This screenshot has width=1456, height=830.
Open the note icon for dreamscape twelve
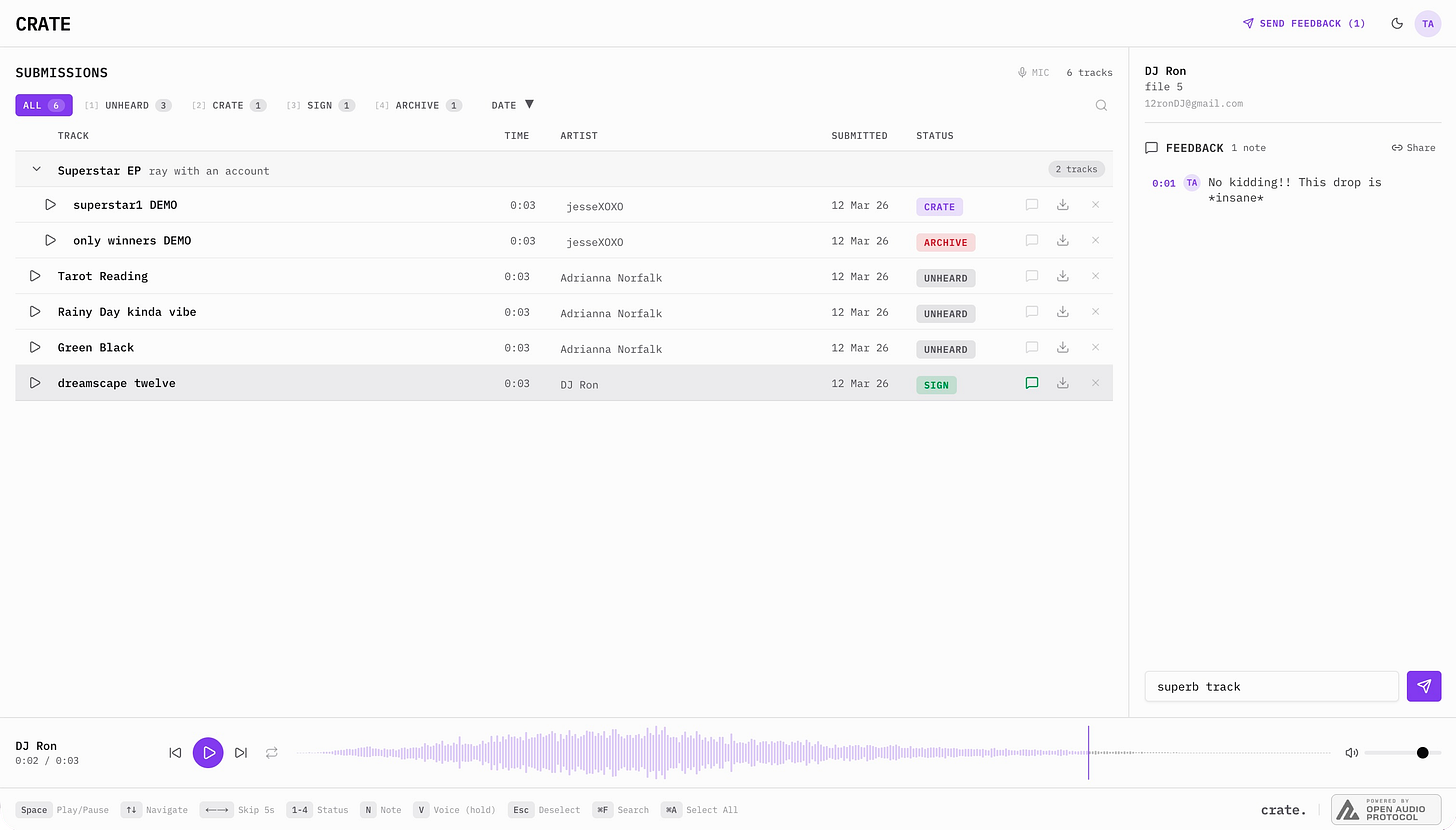(x=1032, y=383)
